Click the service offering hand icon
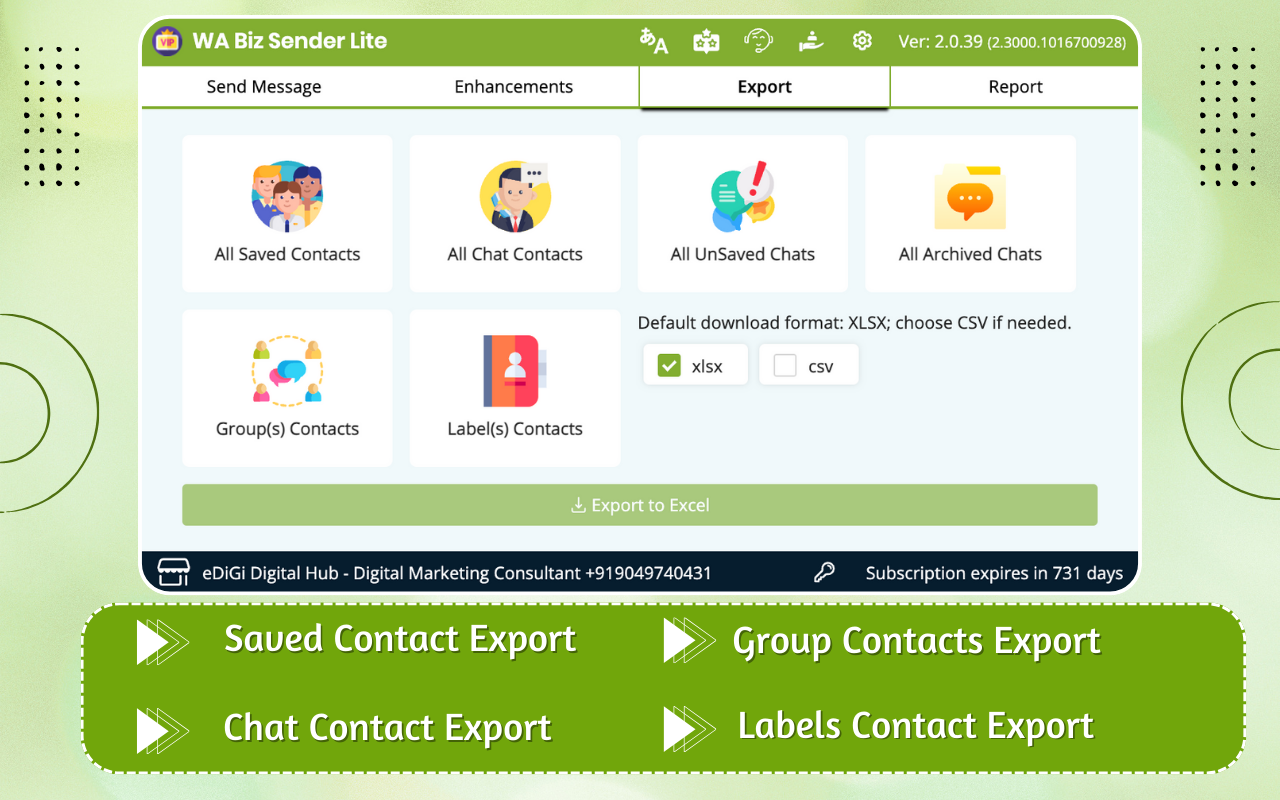1280x800 pixels. [x=810, y=41]
